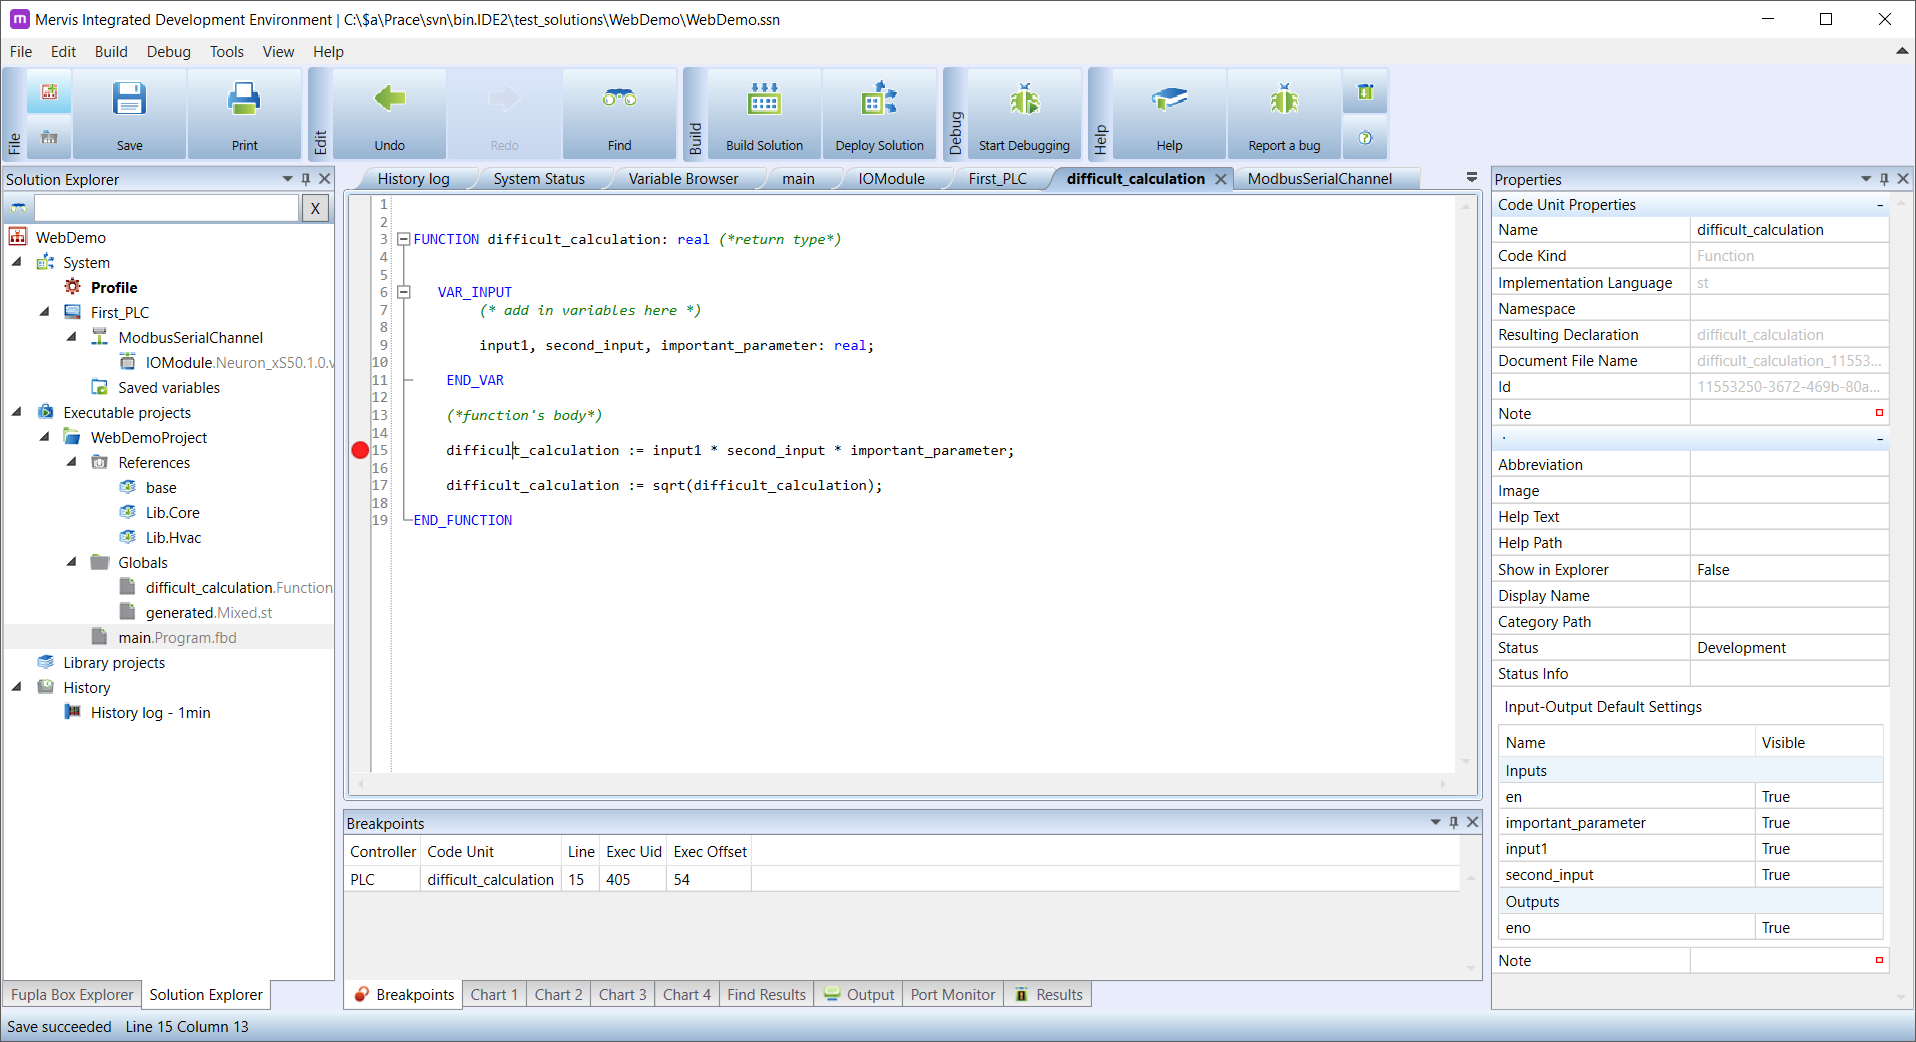The height and width of the screenshot is (1042, 1916).
Task: Pin the Properties panel
Action: click(x=1883, y=179)
